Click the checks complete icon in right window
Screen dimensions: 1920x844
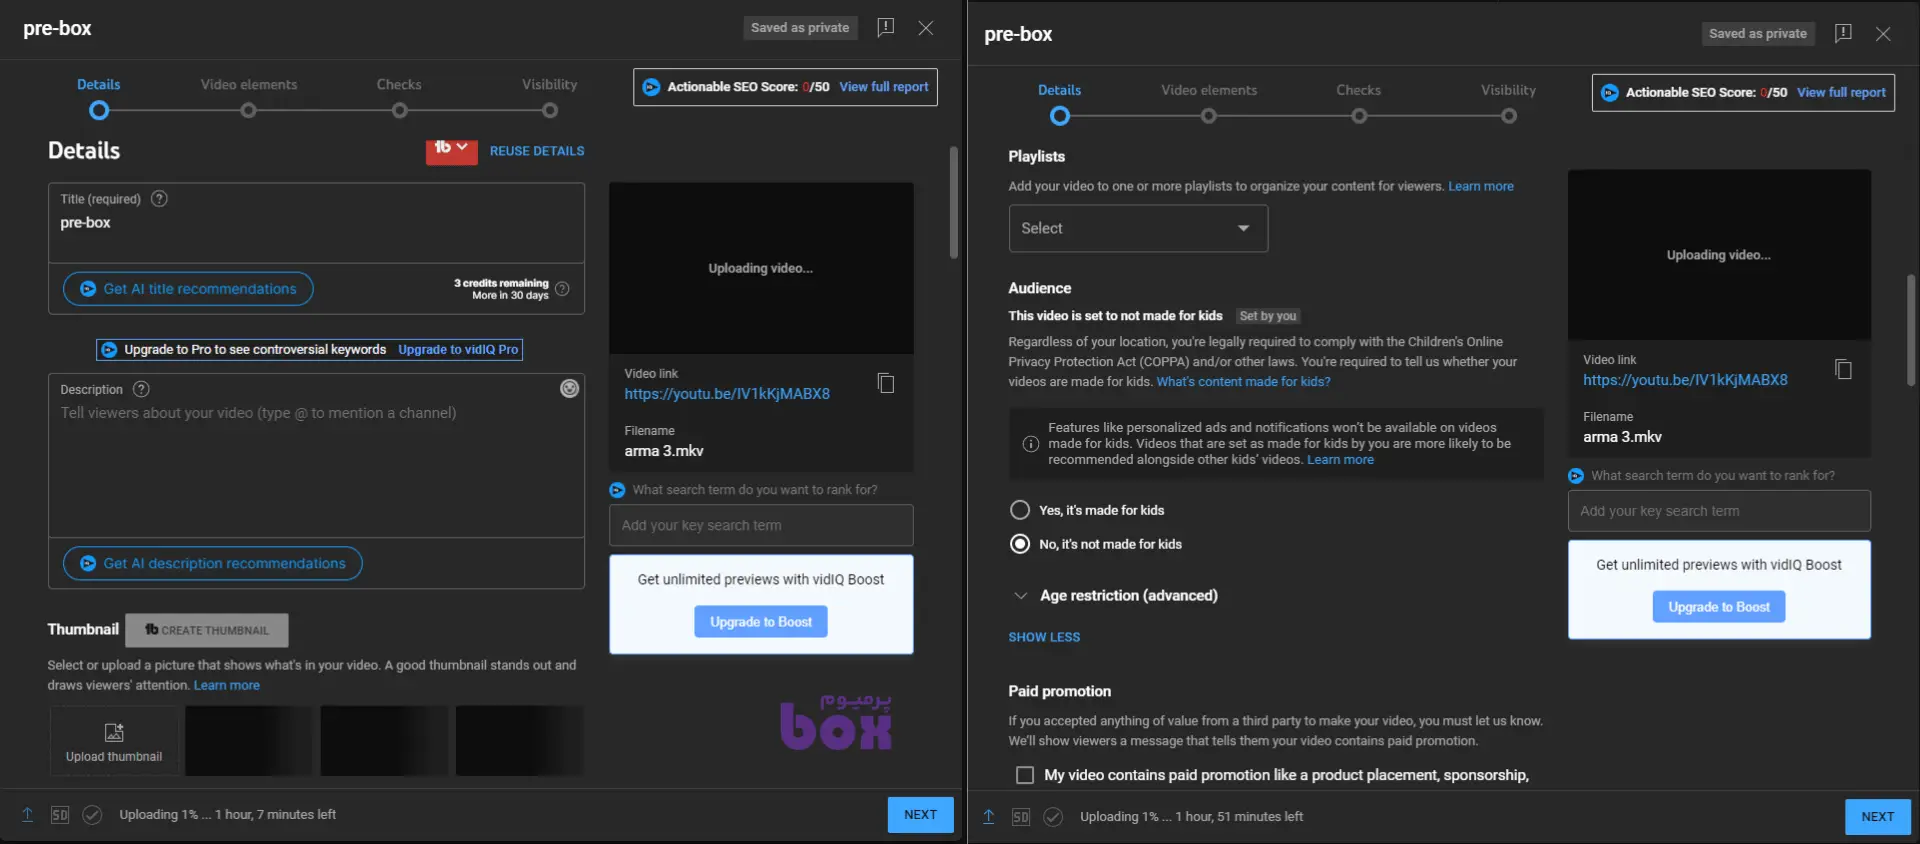coord(1053,817)
